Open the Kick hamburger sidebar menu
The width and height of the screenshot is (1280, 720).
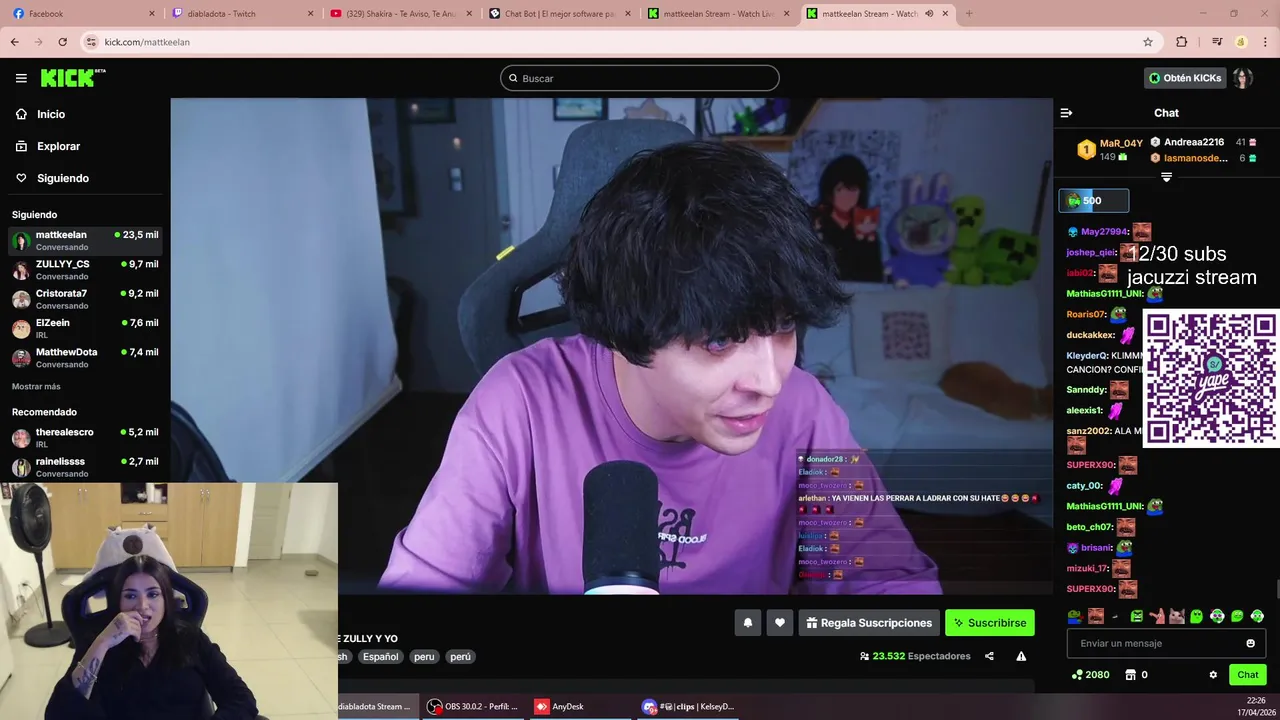tap(21, 78)
